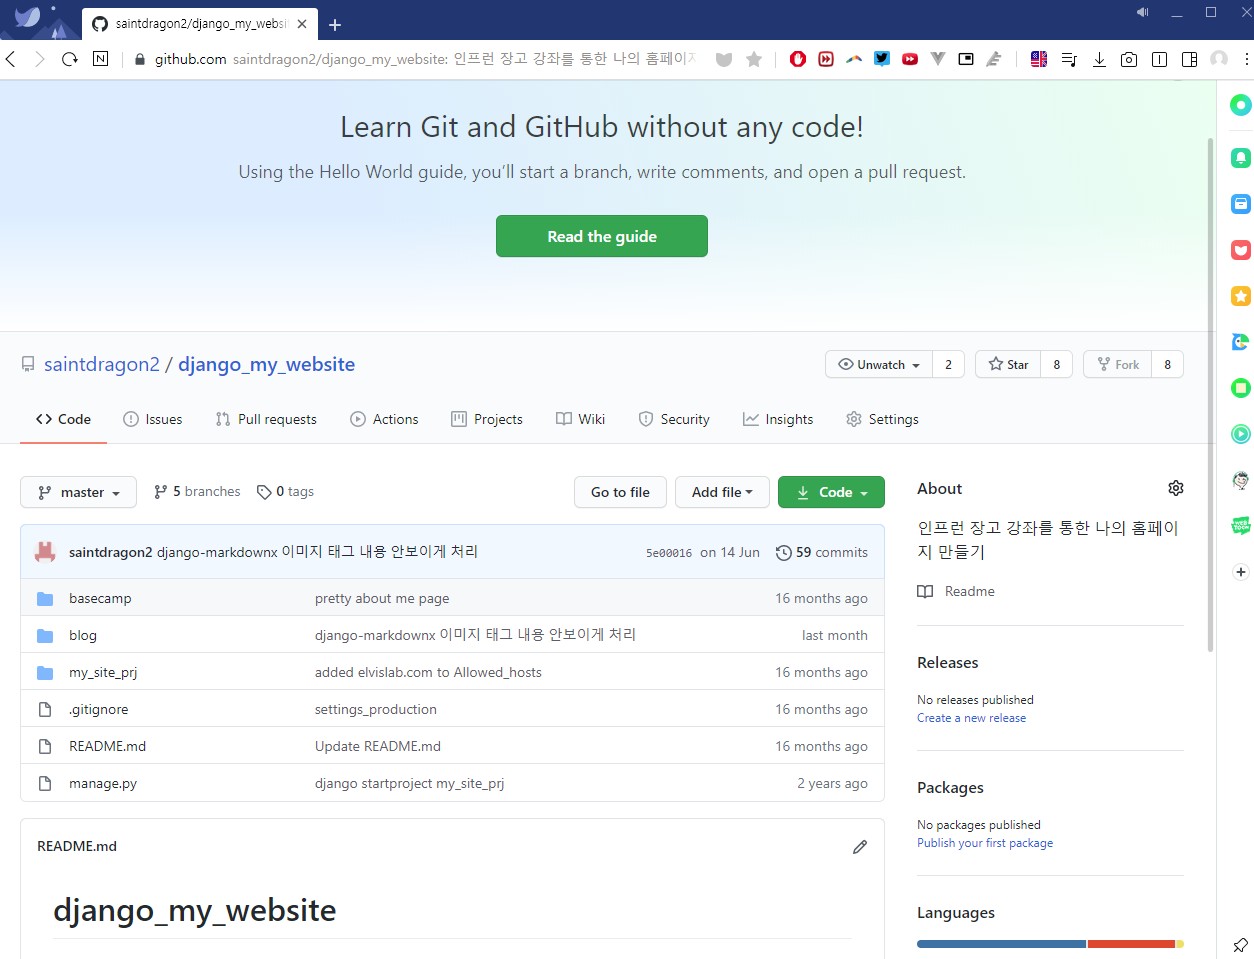Open the my_site_prj folder

[103, 672]
